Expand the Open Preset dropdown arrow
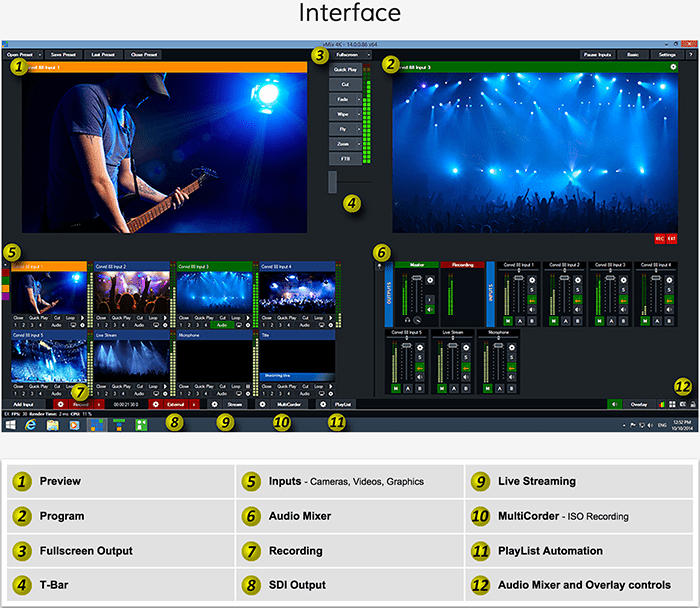Image resolution: width=700 pixels, height=608 pixels. click(x=40, y=54)
